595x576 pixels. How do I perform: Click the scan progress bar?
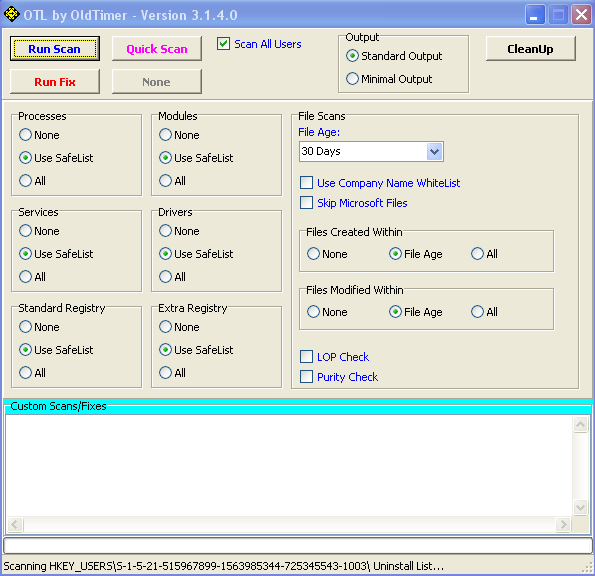(x=298, y=546)
